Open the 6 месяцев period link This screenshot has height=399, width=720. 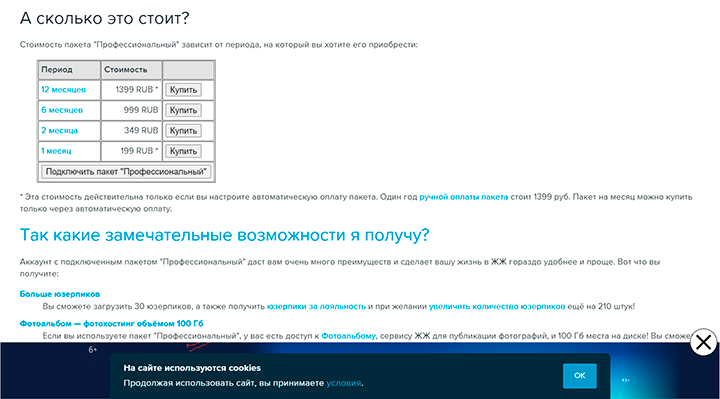coord(62,110)
